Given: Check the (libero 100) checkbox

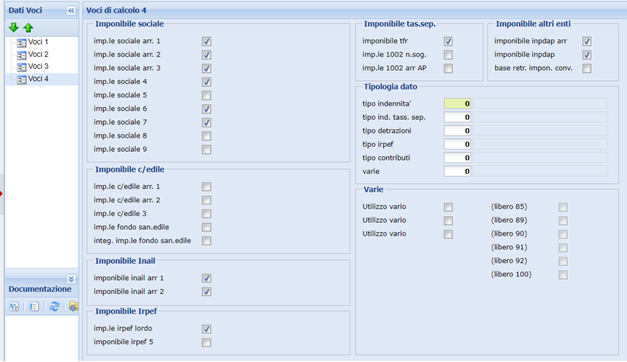Looking at the screenshot, I should tap(563, 275).
